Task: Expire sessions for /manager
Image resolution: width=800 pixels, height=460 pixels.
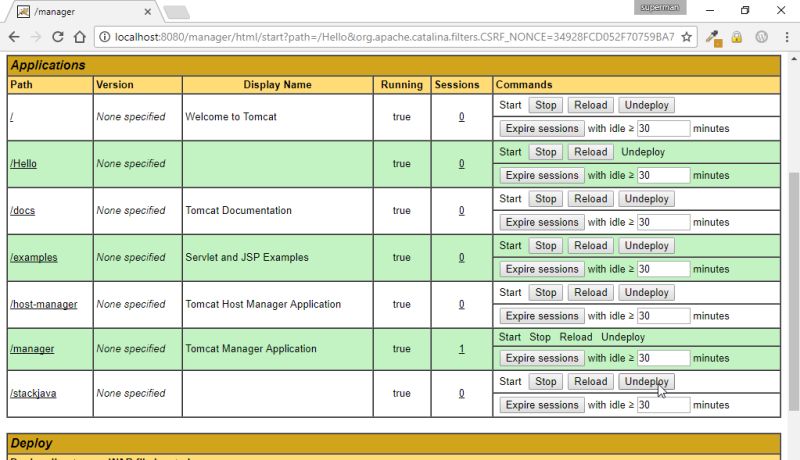Action: click(x=542, y=358)
